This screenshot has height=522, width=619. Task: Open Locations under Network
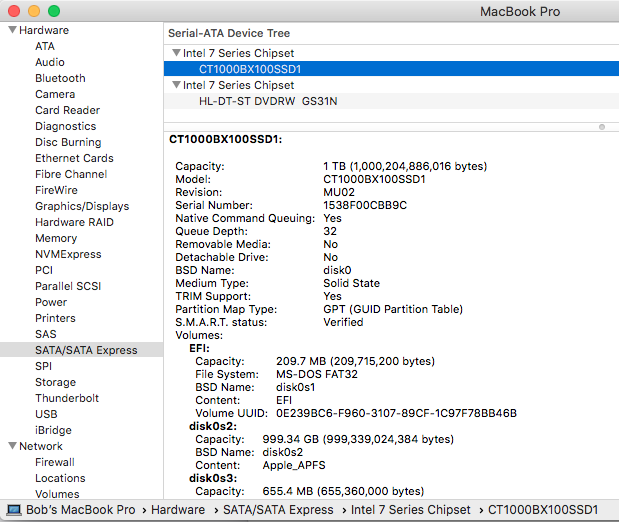[x=60, y=478]
